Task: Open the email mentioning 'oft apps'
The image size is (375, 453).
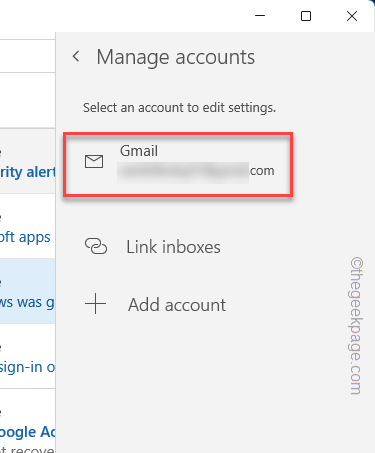Action: (x=28, y=226)
